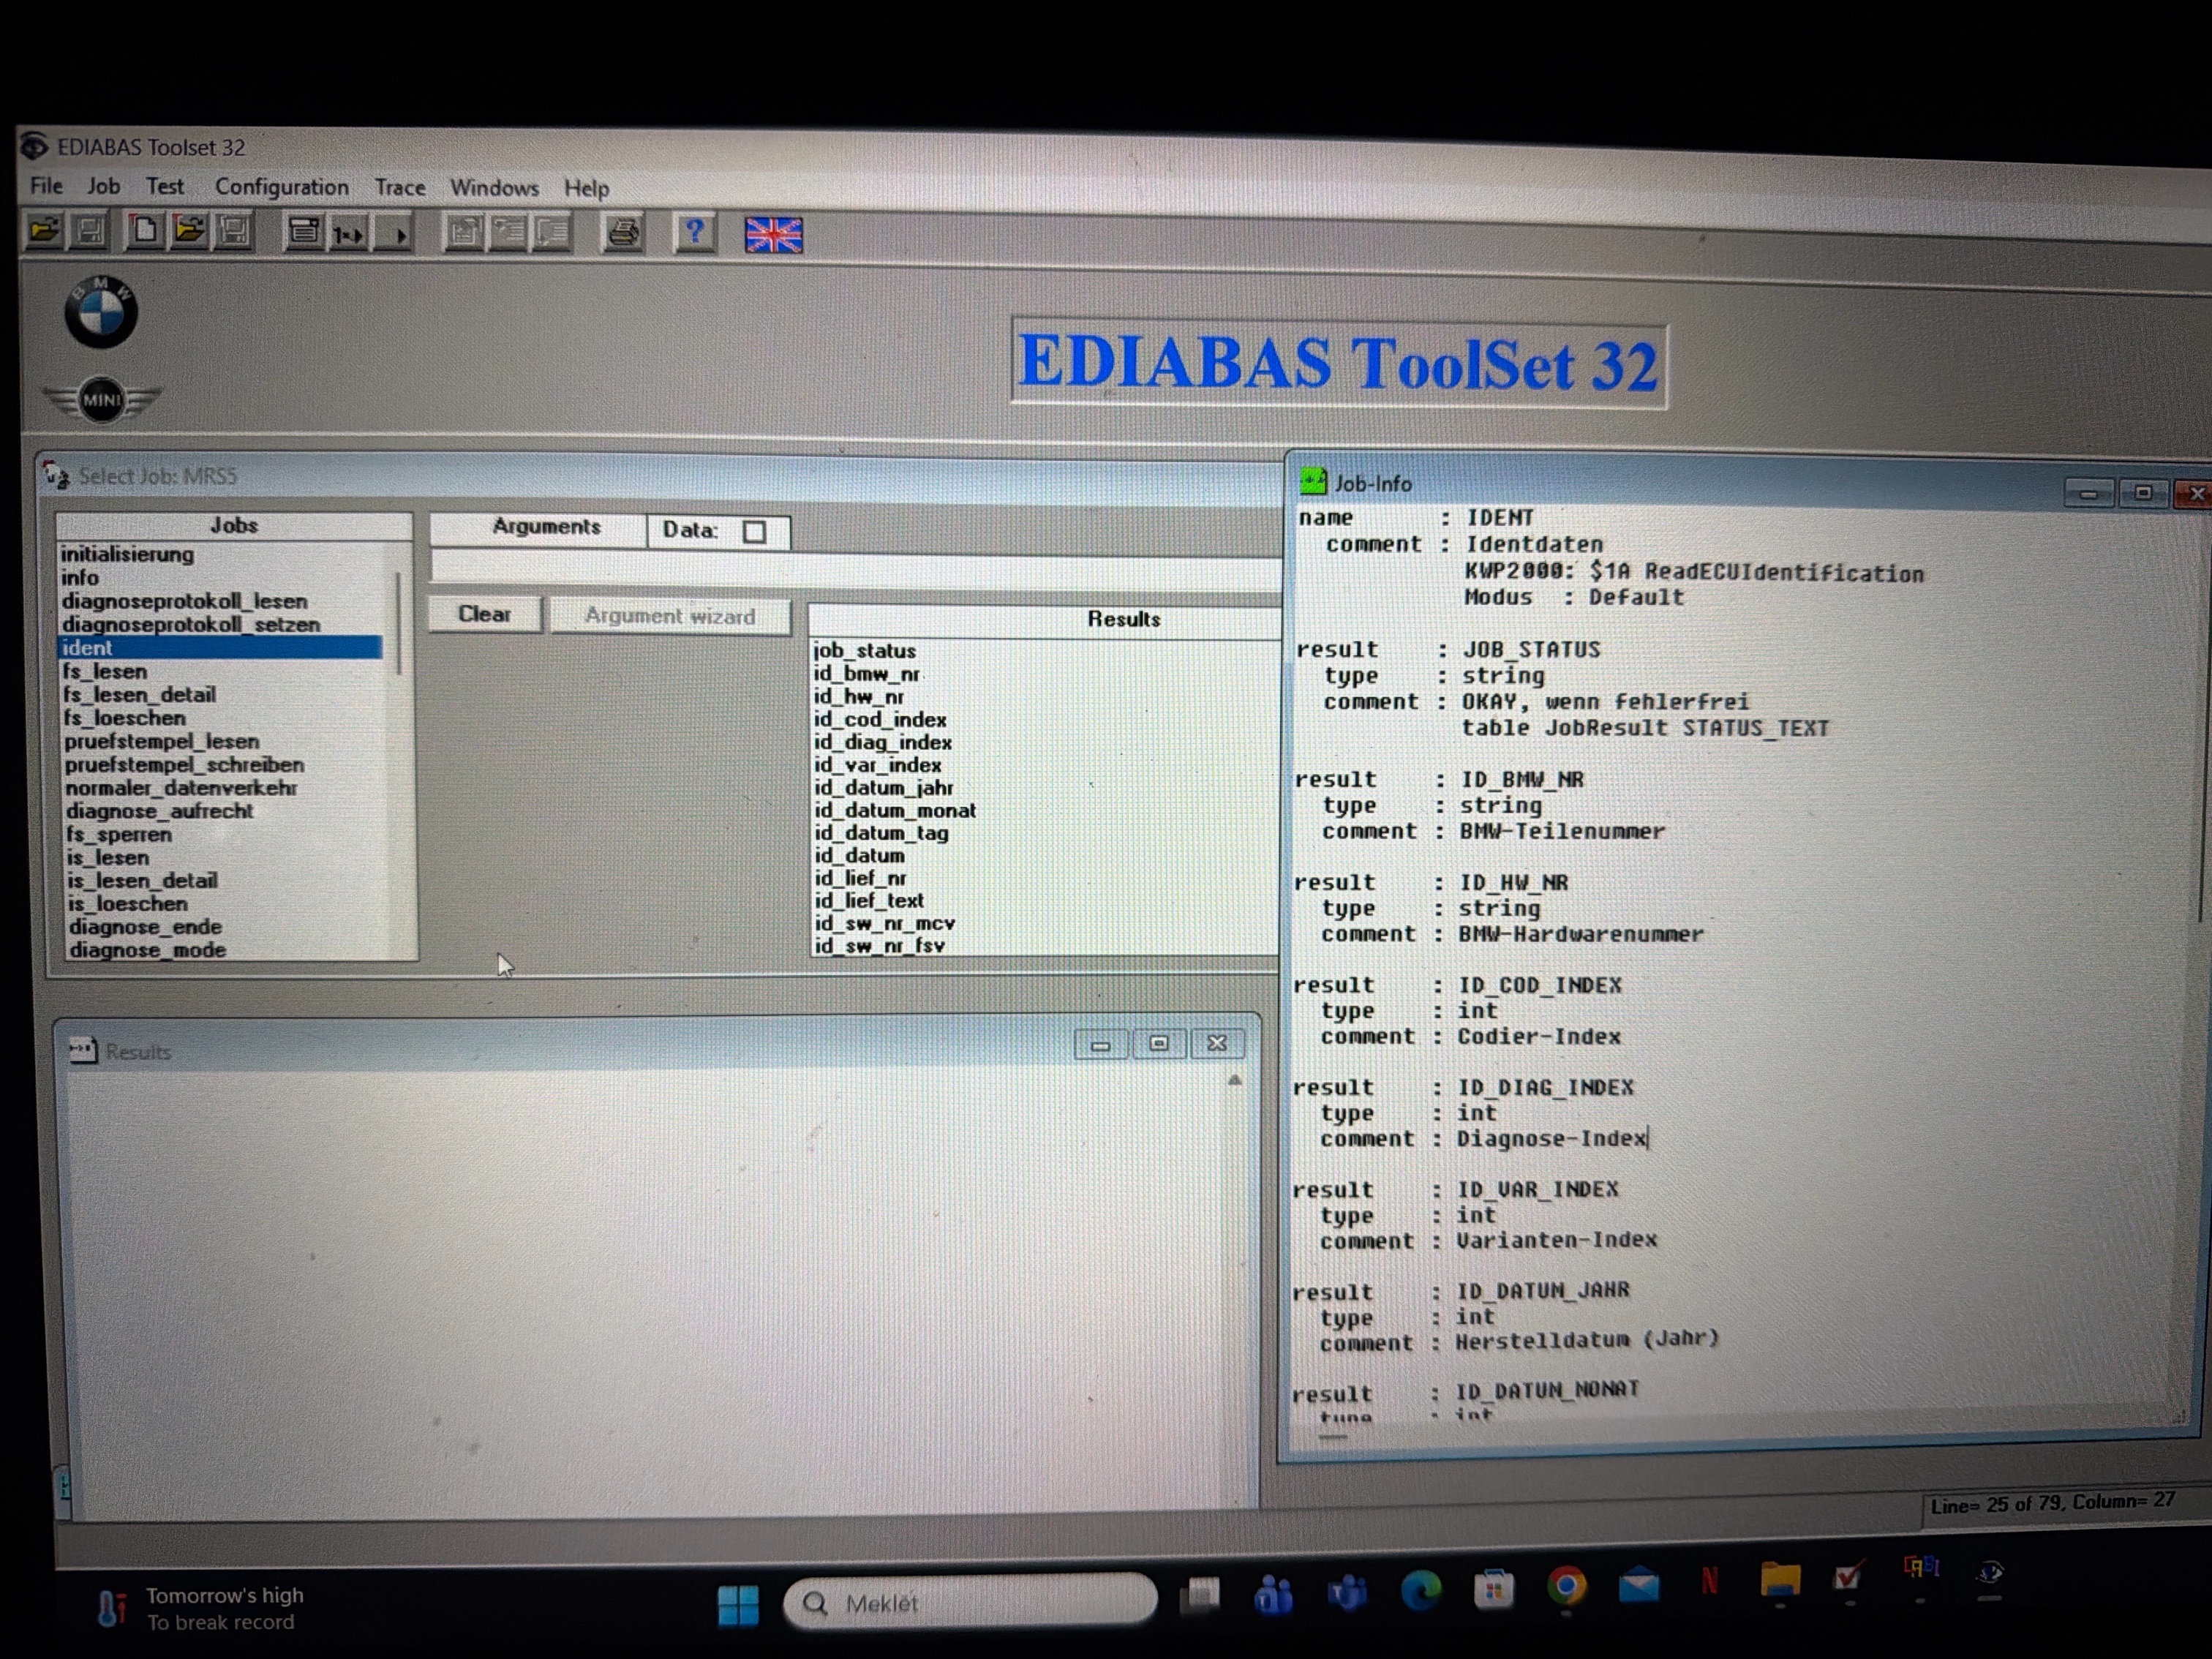Tick the Data checkbox

pyautogui.click(x=754, y=531)
